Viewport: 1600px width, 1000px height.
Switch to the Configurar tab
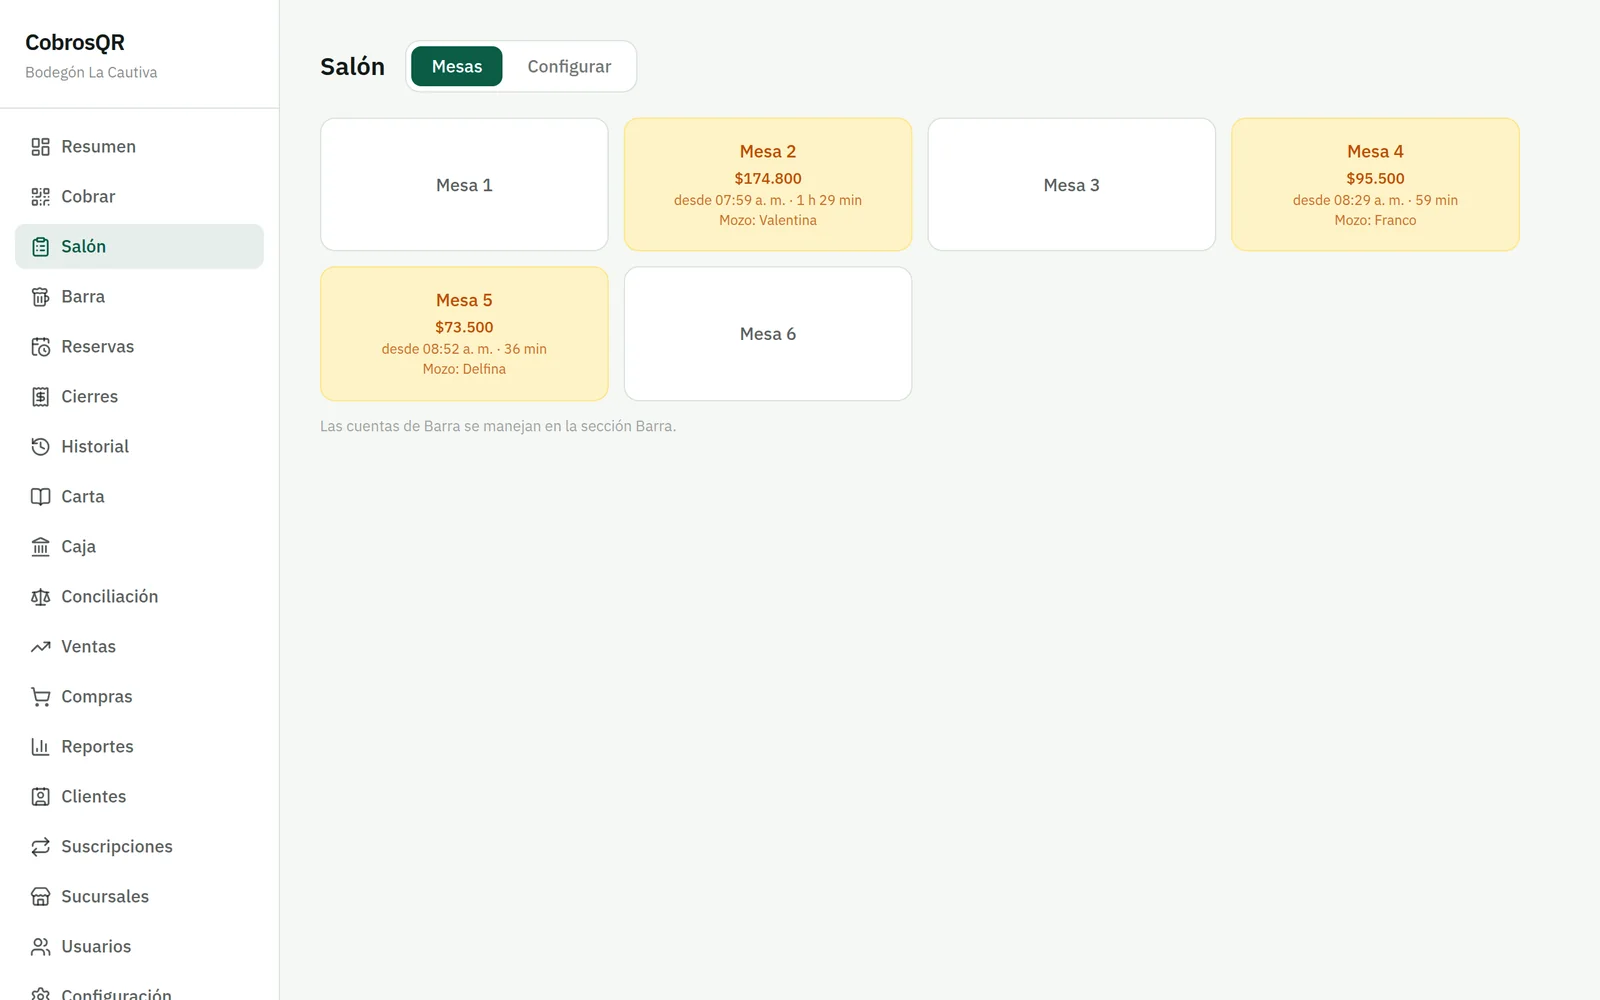[569, 66]
